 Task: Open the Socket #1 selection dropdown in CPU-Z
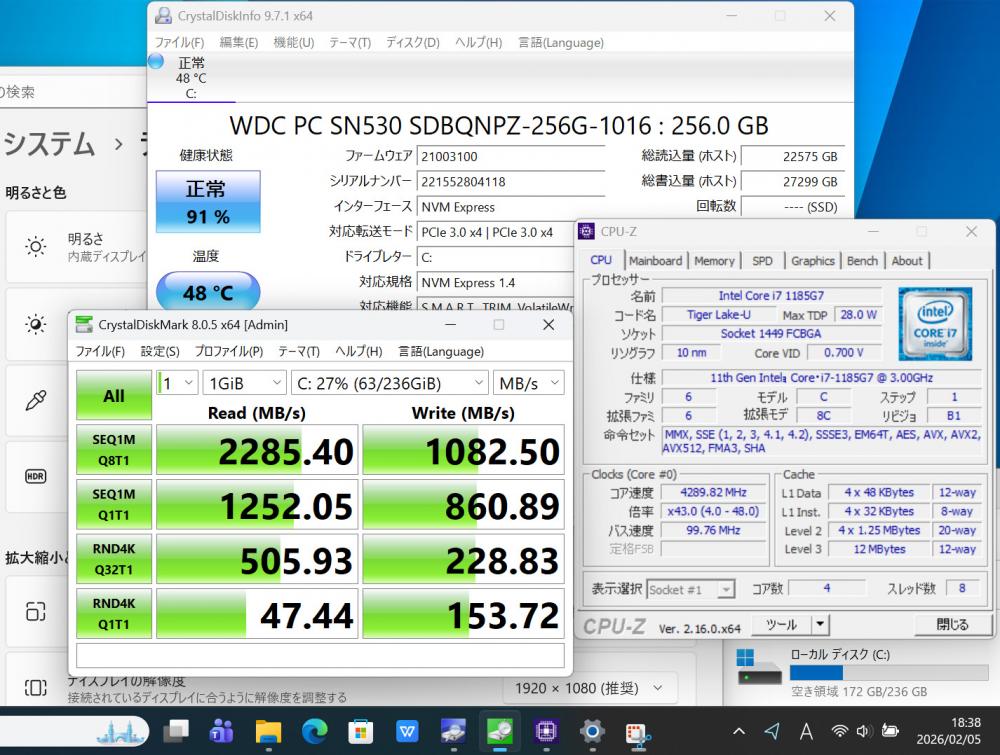[x=691, y=589]
